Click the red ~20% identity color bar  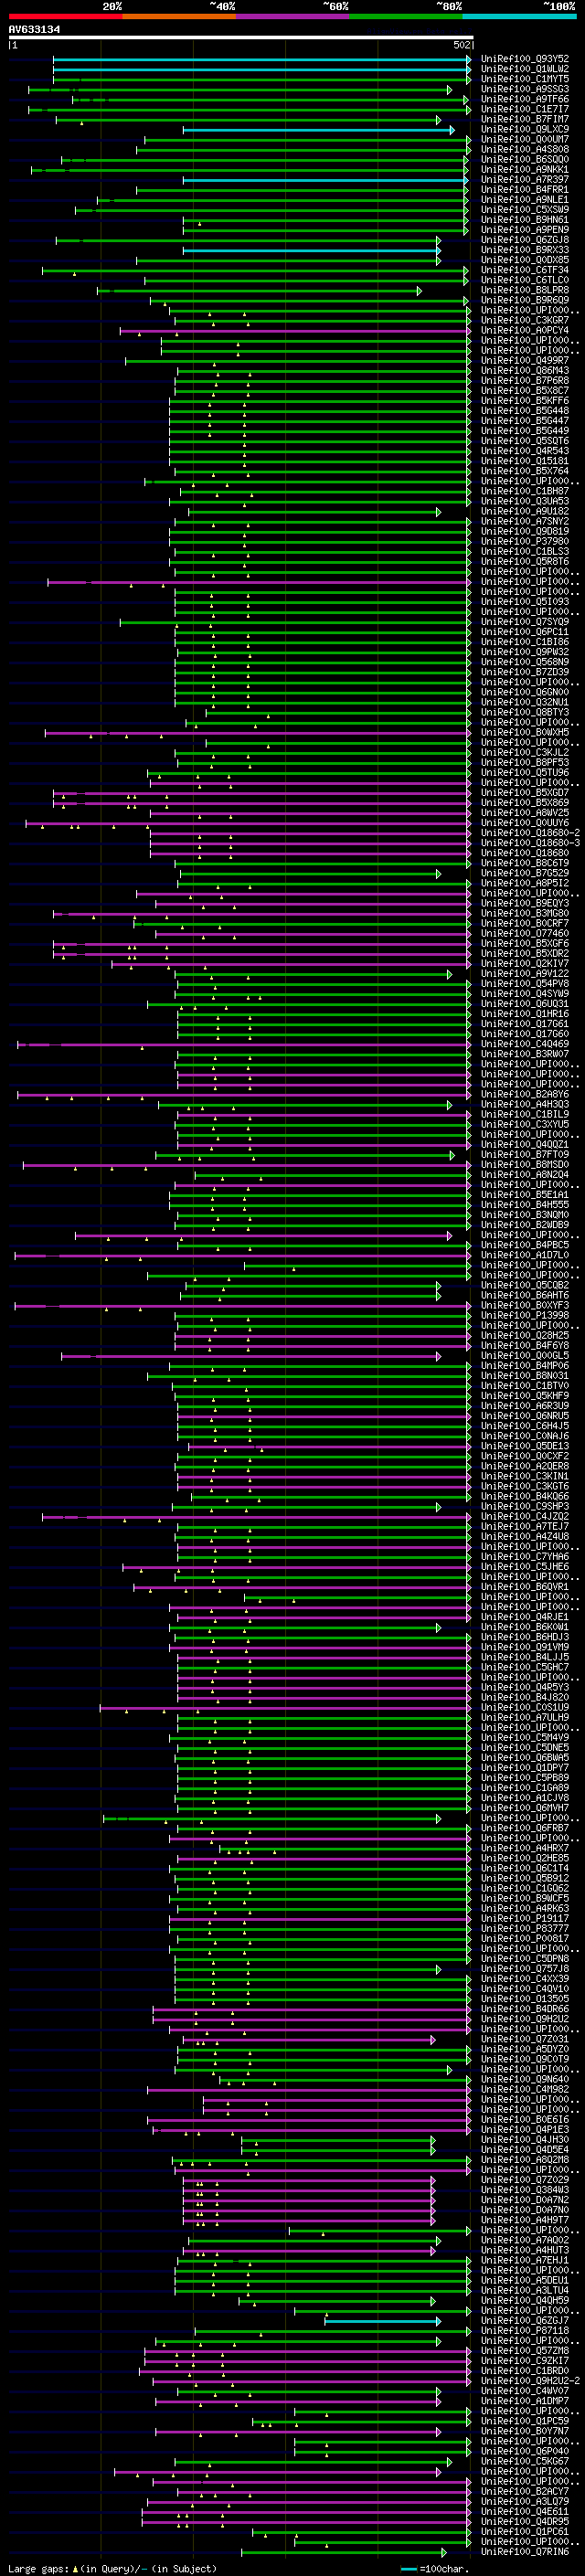(x=65, y=16)
